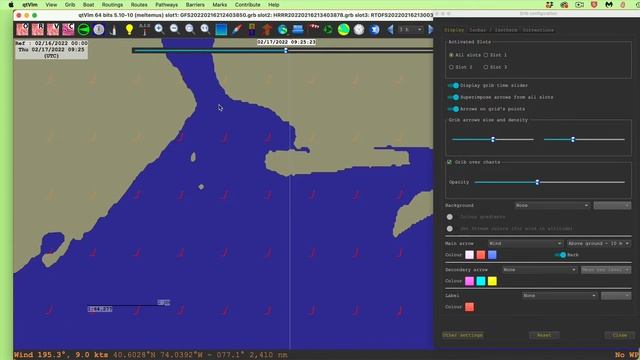
Task: Pick the white Main arrow colour swatch
Action: (469, 255)
